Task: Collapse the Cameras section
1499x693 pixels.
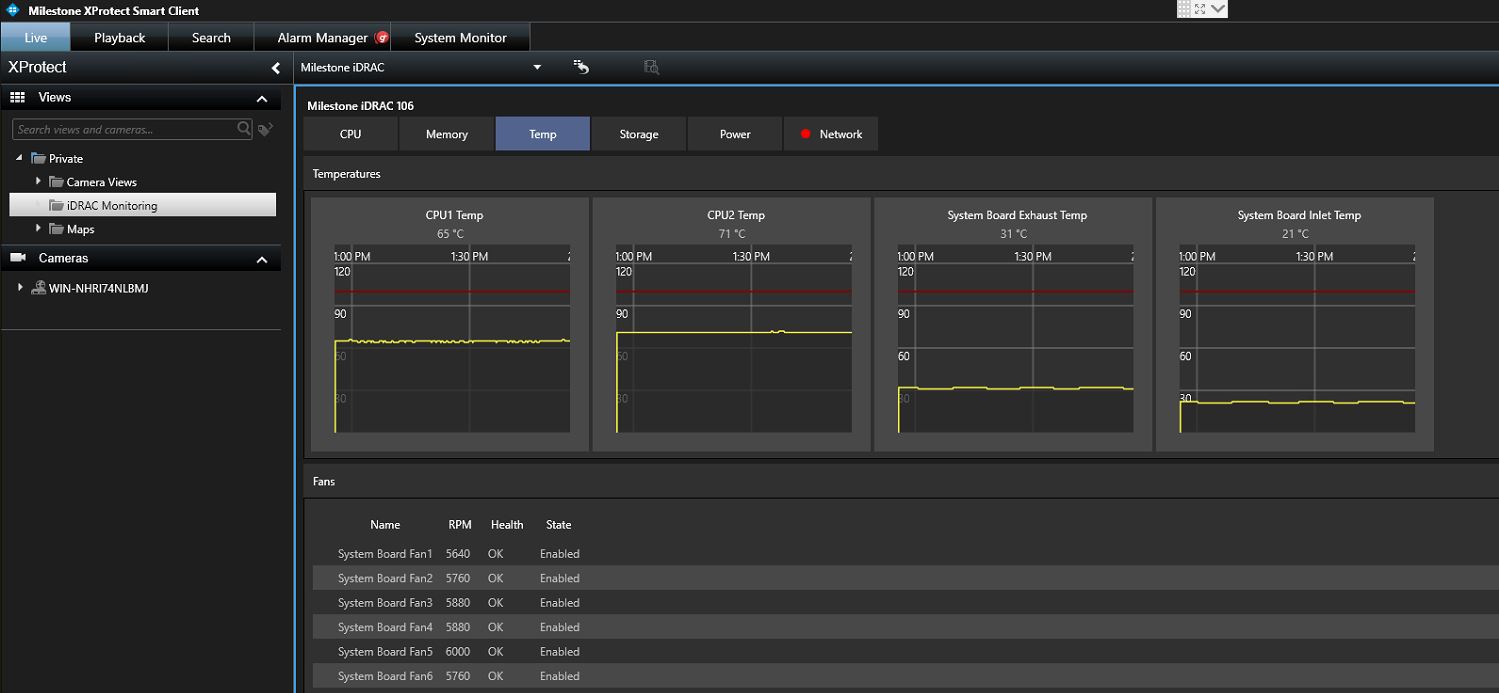Action: [262, 260]
